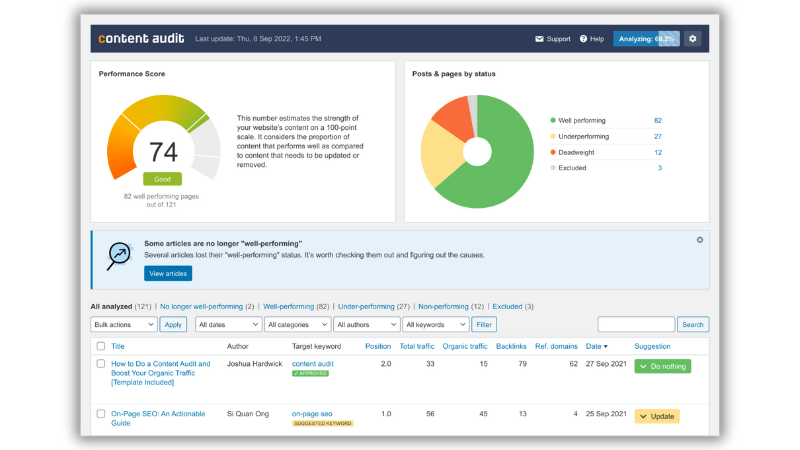Click the Well performing count 82
Screen dimensions: 800x450
coord(658,120)
